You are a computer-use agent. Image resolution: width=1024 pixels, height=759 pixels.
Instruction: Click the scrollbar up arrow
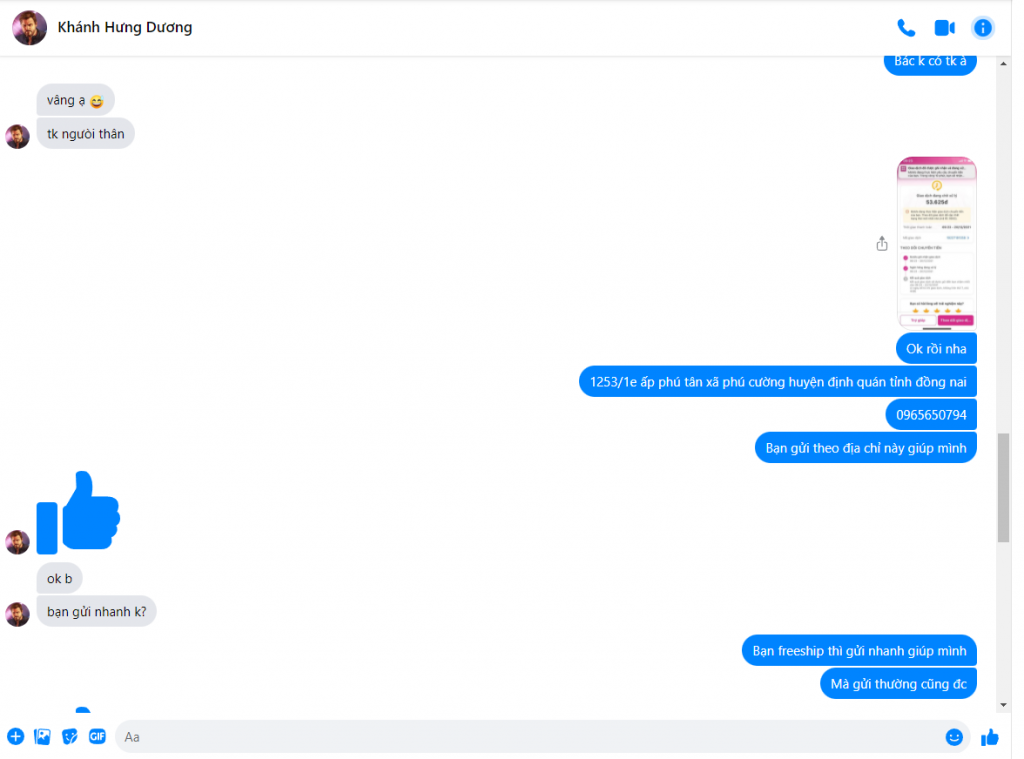tap(1003, 63)
